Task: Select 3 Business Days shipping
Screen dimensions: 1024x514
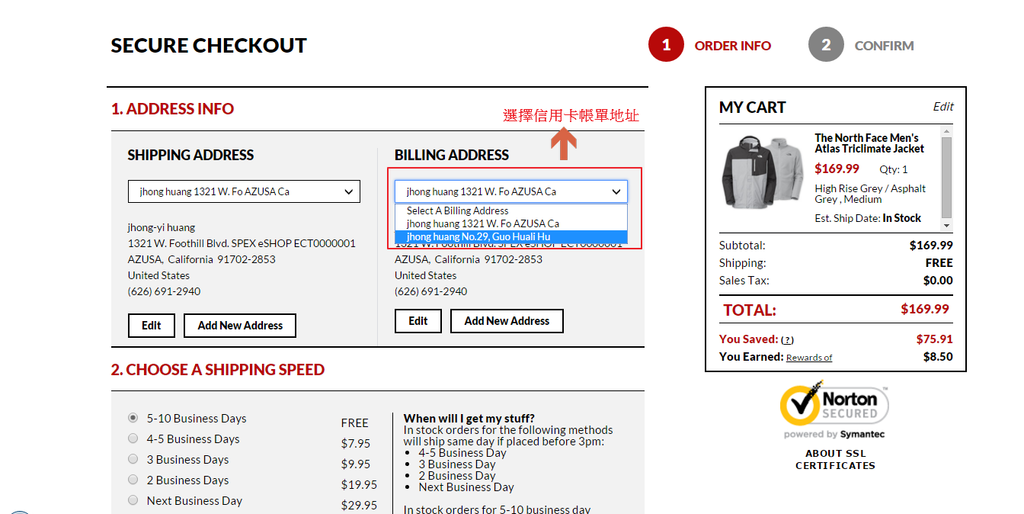Action: click(x=133, y=458)
